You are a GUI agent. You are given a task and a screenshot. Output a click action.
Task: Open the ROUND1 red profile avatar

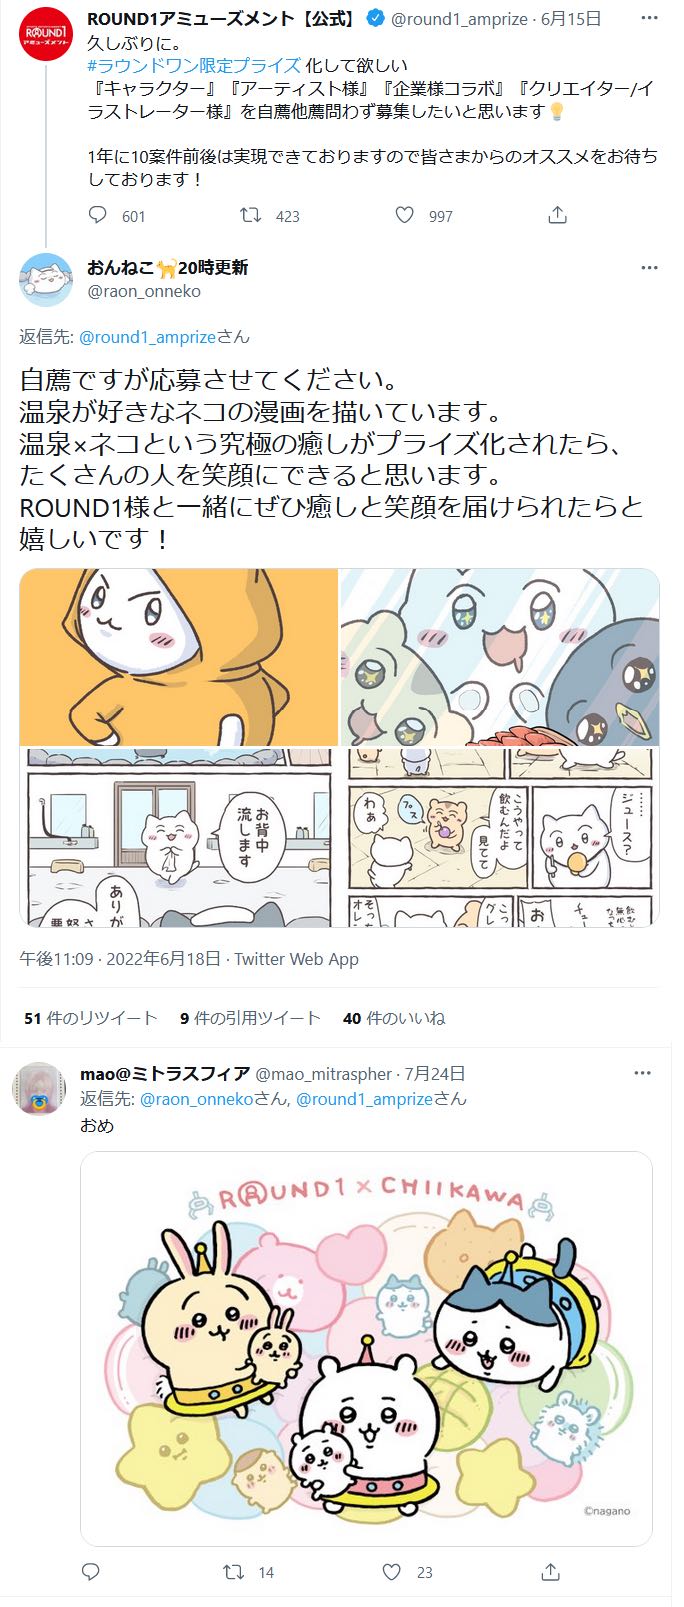click(x=46, y=34)
